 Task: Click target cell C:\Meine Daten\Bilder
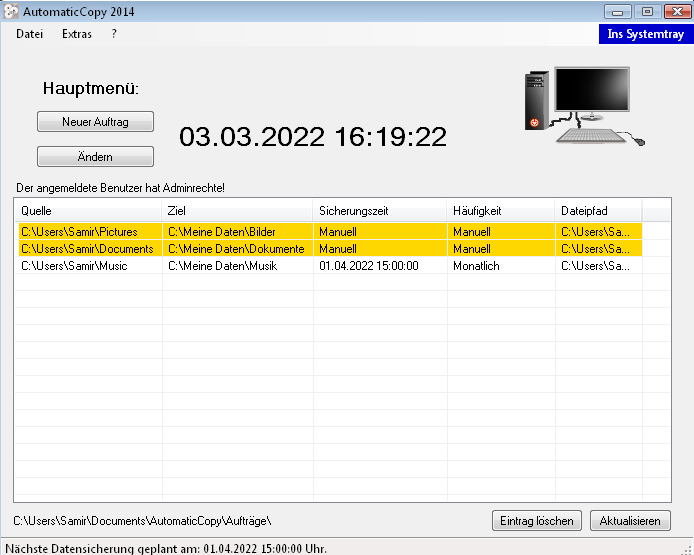(238, 232)
